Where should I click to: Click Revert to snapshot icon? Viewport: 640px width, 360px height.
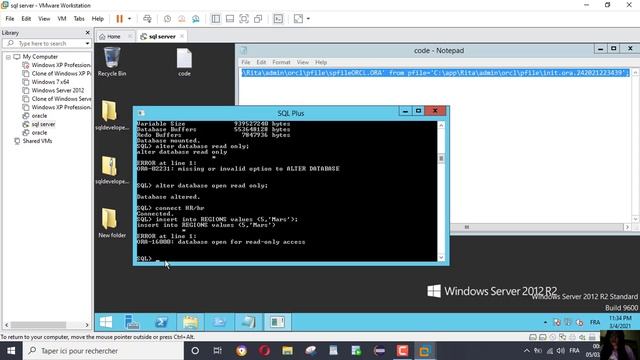(x=182, y=19)
